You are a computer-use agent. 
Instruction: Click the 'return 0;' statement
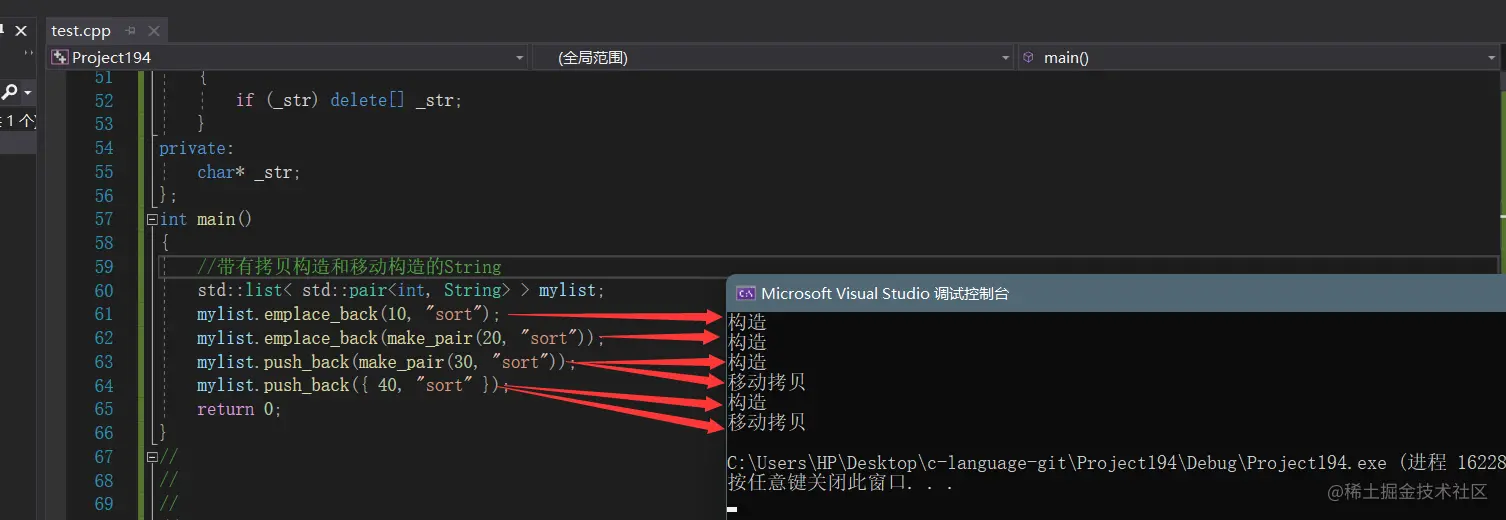click(239, 410)
